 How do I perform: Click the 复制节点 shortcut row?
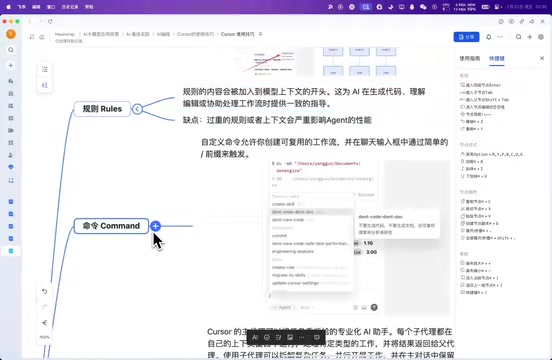point(476,202)
